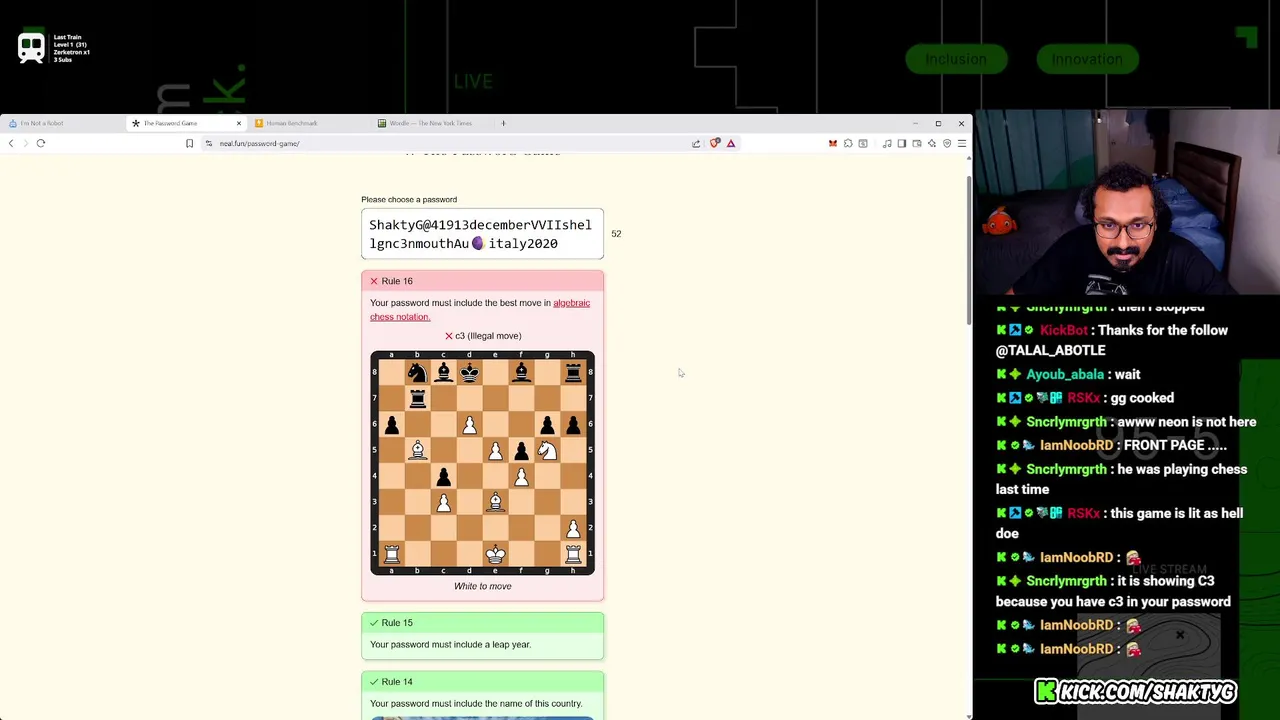
Task: Focus the password text box
Action: tap(482, 234)
